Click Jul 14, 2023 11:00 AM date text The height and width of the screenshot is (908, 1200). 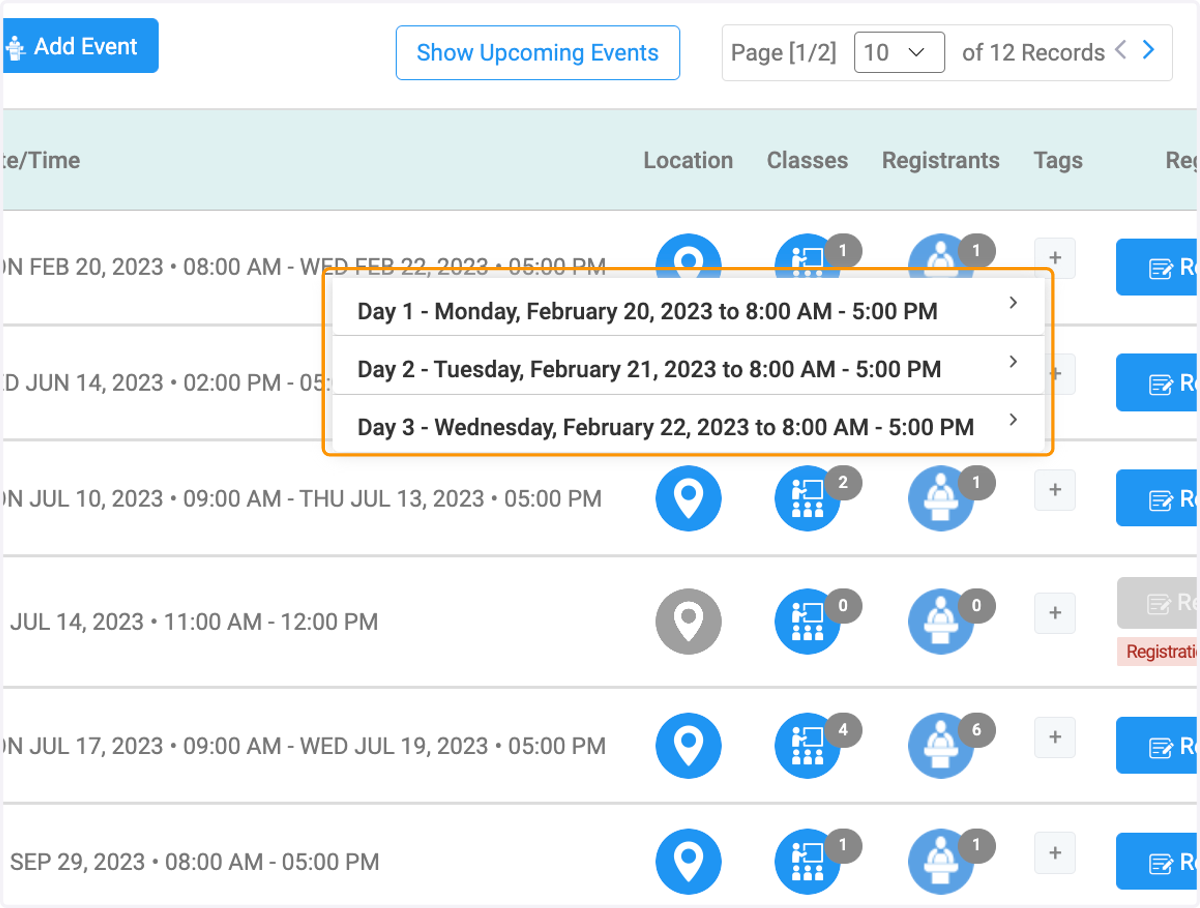pos(194,622)
